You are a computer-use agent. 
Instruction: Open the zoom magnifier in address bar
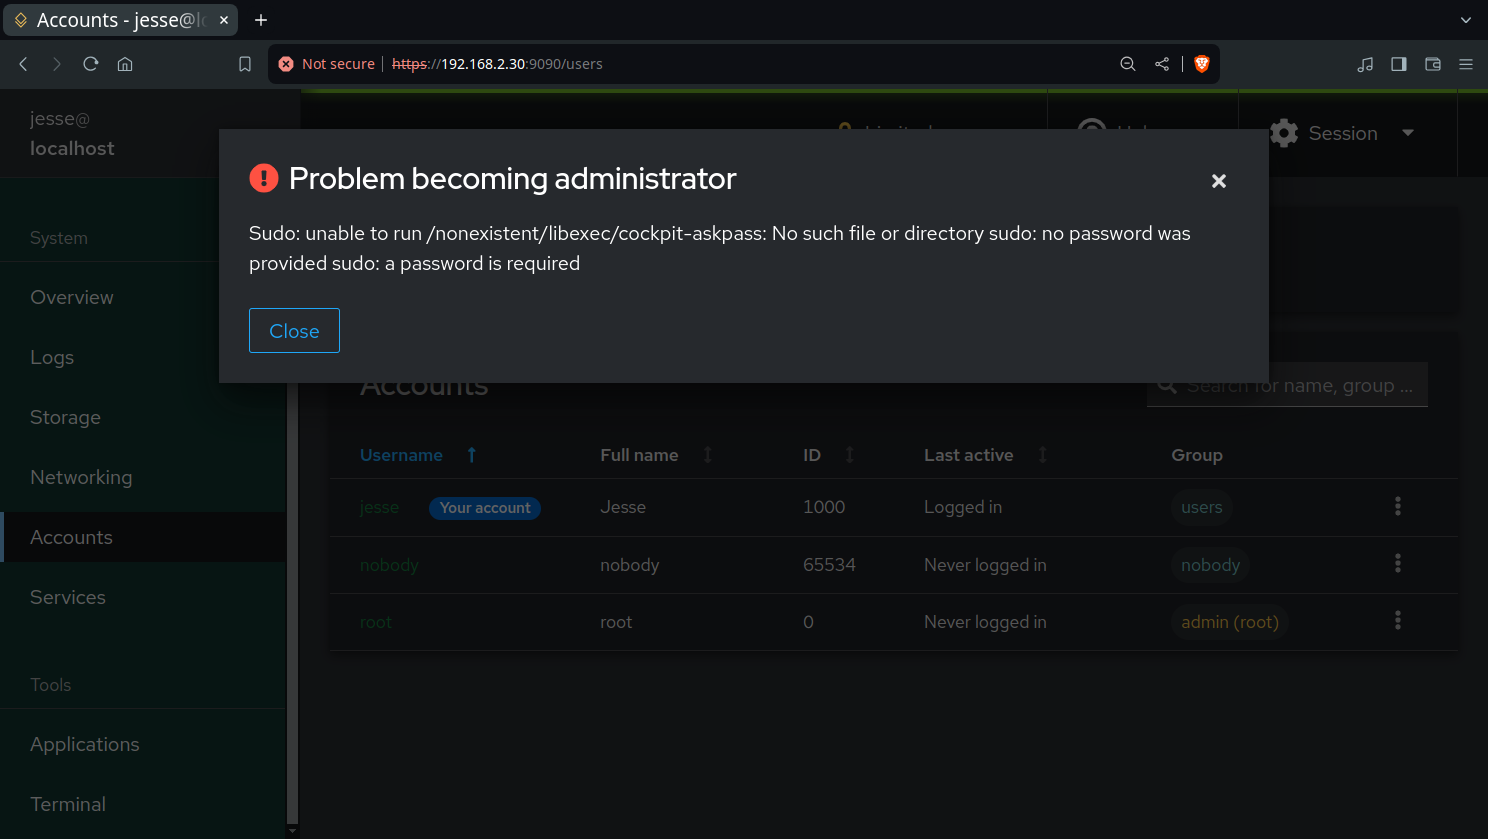click(x=1128, y=64)
